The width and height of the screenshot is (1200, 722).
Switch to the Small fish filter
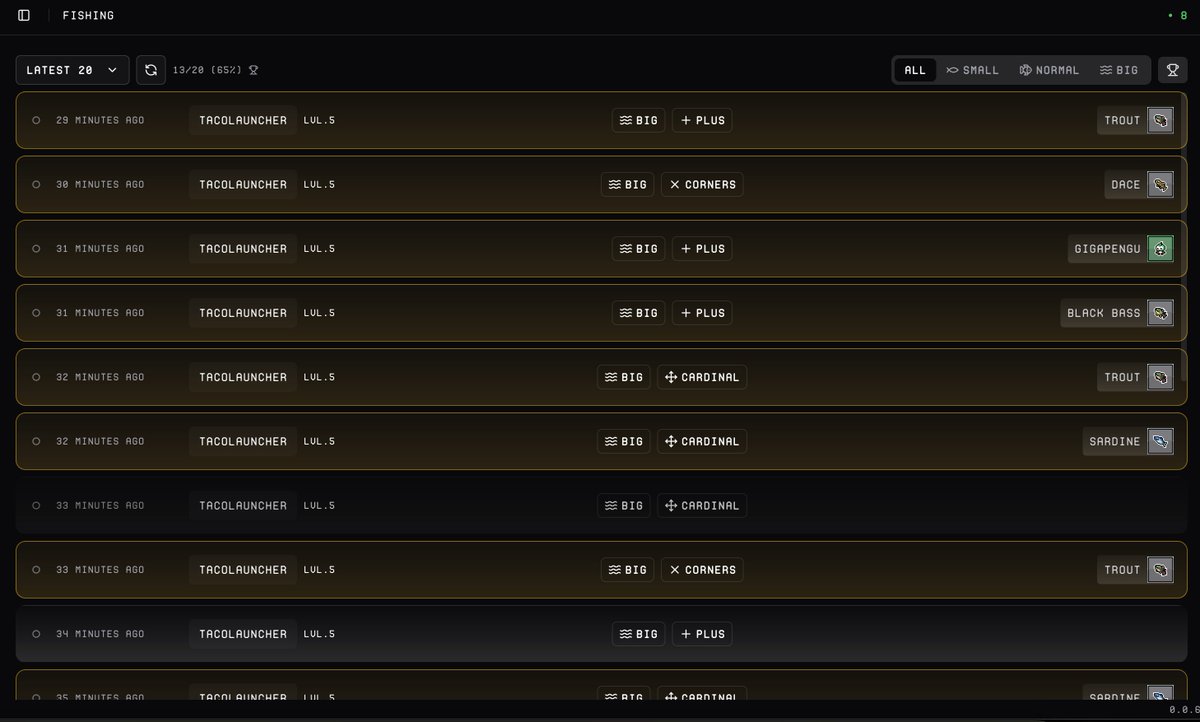[973, 70]
